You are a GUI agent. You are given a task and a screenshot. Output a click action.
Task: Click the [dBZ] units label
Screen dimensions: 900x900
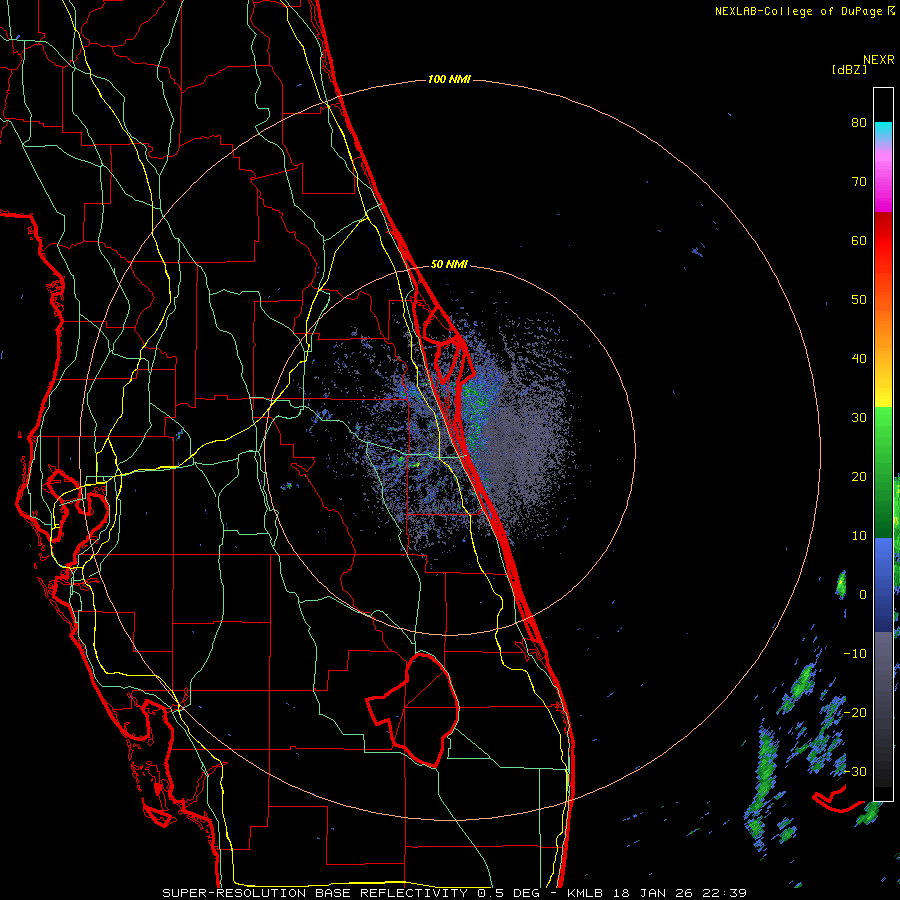point(849,69)
